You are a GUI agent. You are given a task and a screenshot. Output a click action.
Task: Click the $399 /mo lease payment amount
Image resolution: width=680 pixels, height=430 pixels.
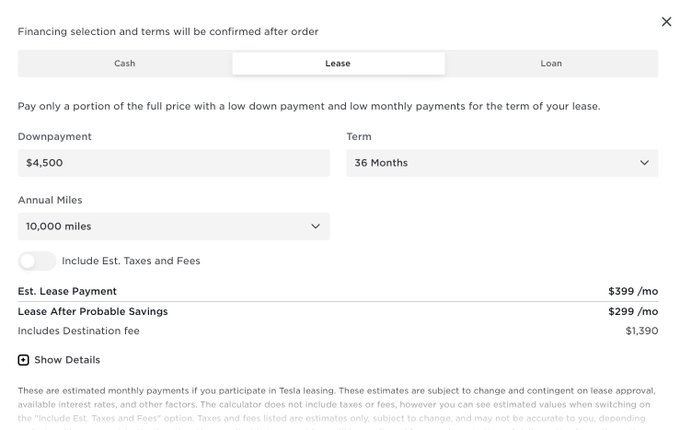click(633, 291)
